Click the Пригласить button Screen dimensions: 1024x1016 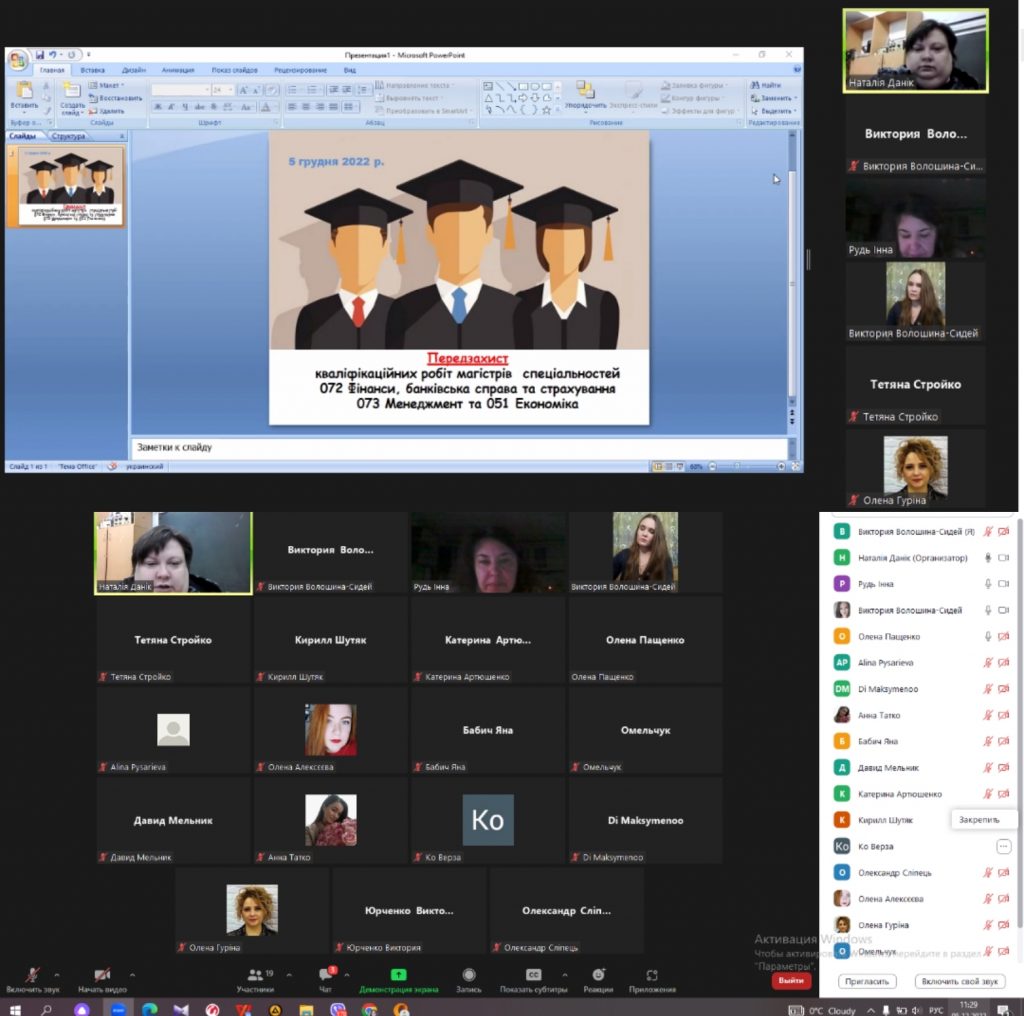(866, 981)
